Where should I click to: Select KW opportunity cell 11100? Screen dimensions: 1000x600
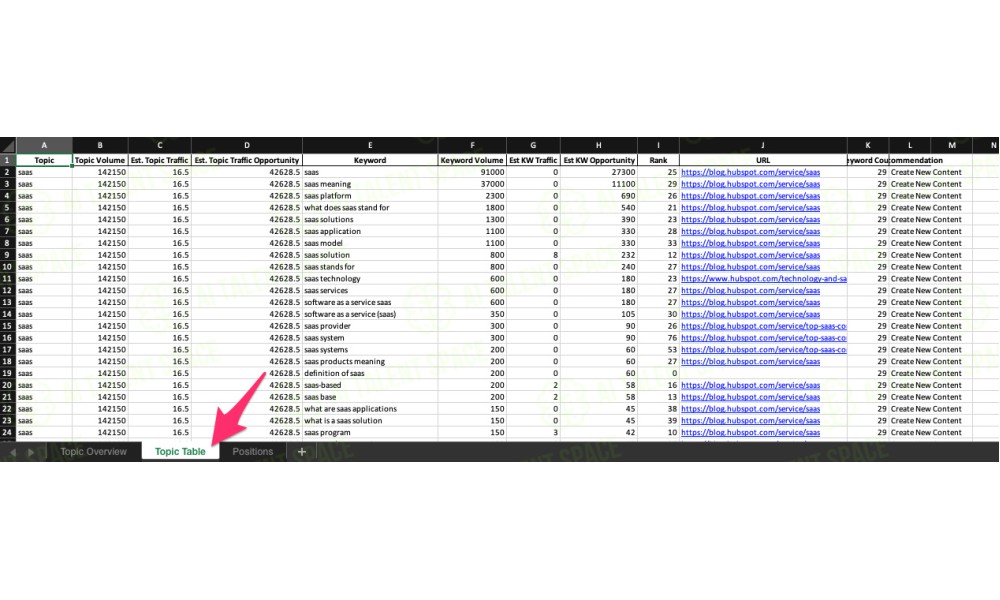pos(598,184)
